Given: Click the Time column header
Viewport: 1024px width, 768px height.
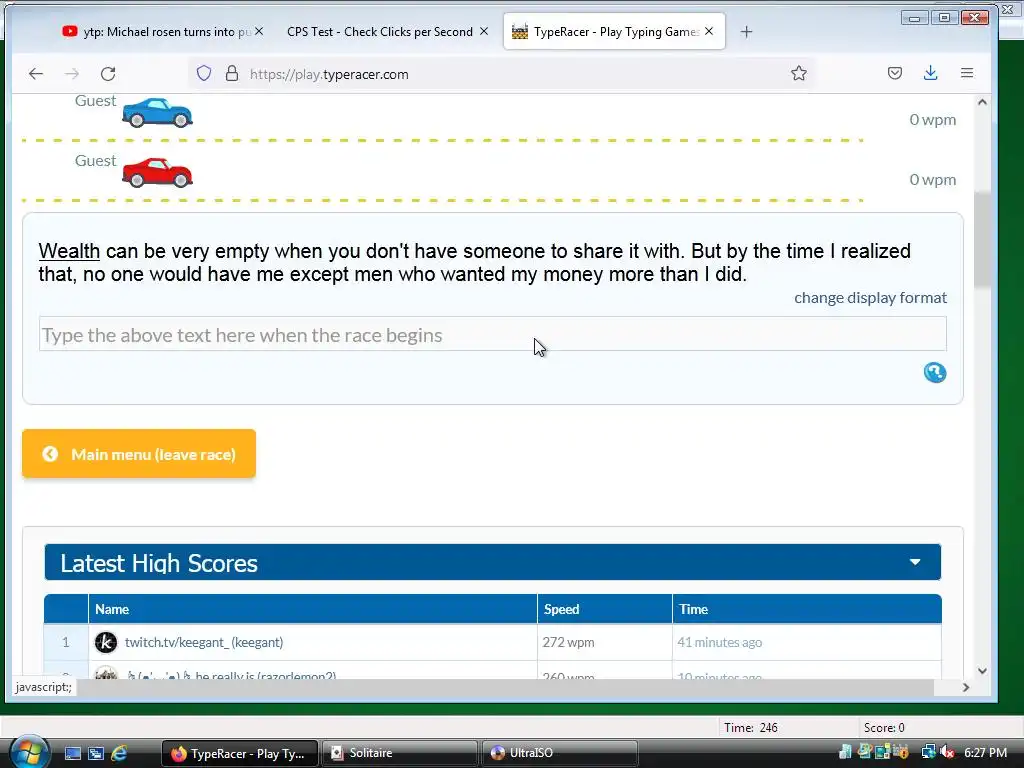Looking at the screenshot, I should (x=807, y=609).
